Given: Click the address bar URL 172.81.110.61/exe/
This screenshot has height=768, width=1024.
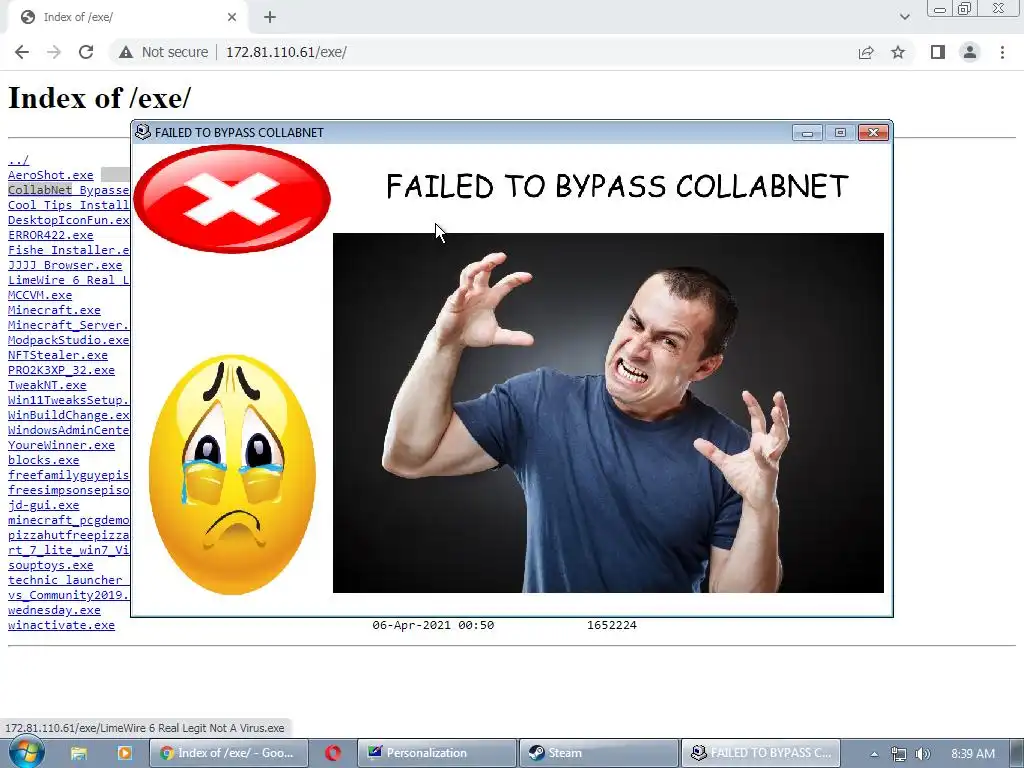Looking at the screenshot, I should [x=286, y=52].
